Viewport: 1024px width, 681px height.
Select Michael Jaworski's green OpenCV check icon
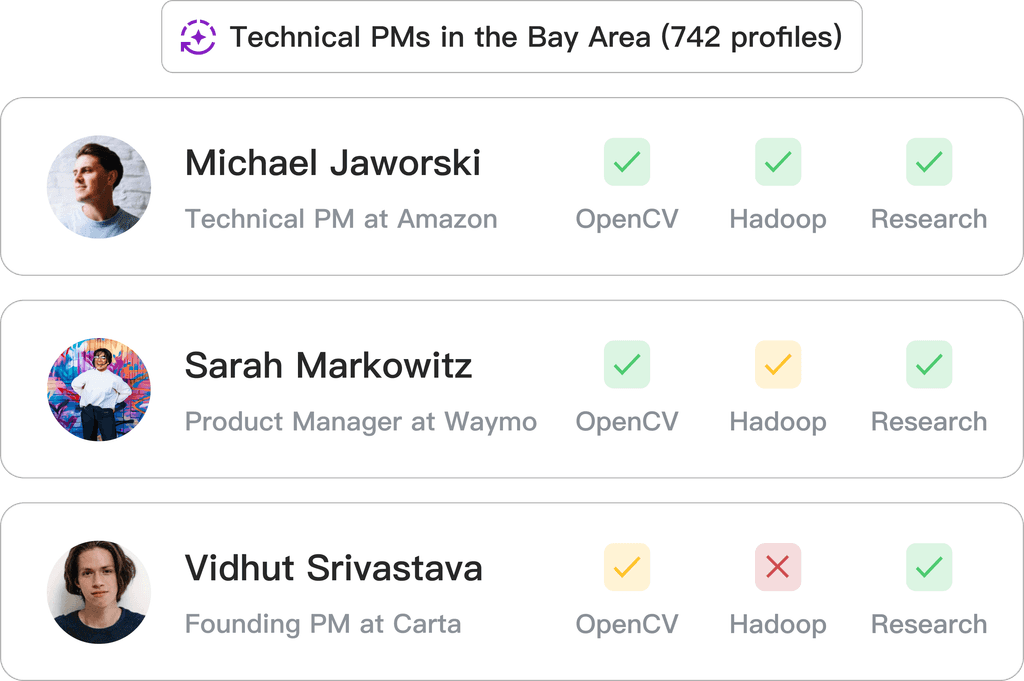pyautogui.click(x=627, y=161)
